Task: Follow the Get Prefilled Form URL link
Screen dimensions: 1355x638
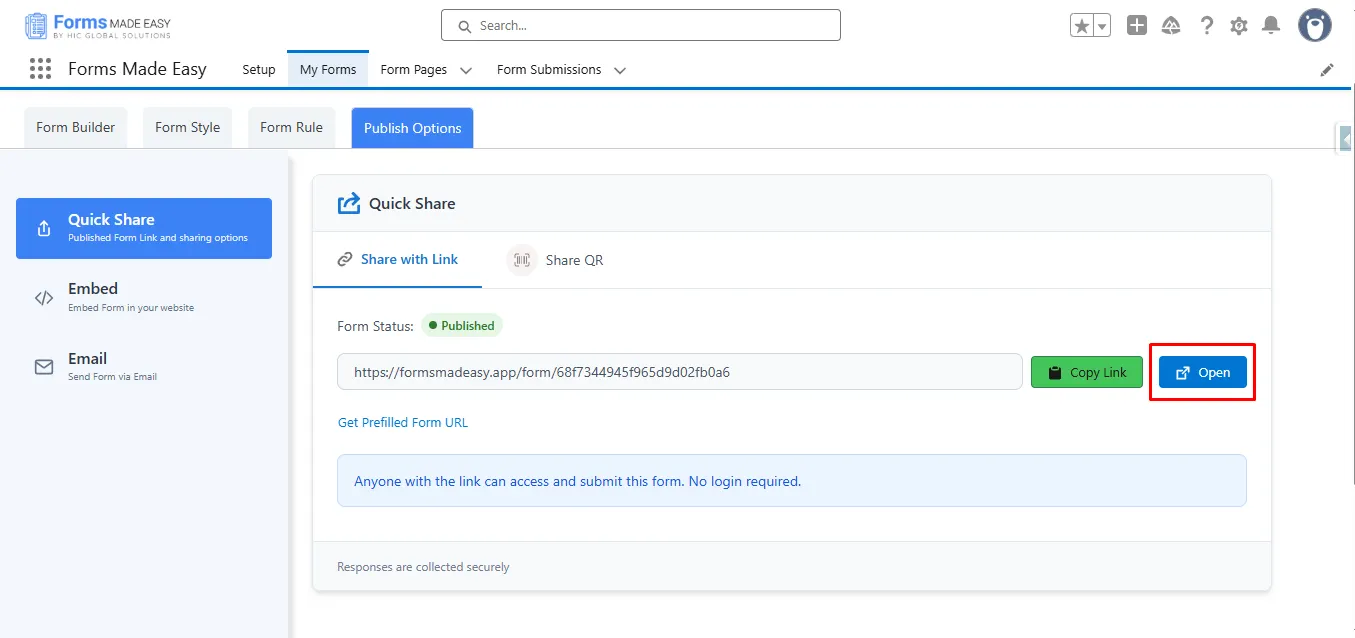Action: pos(403,422)
